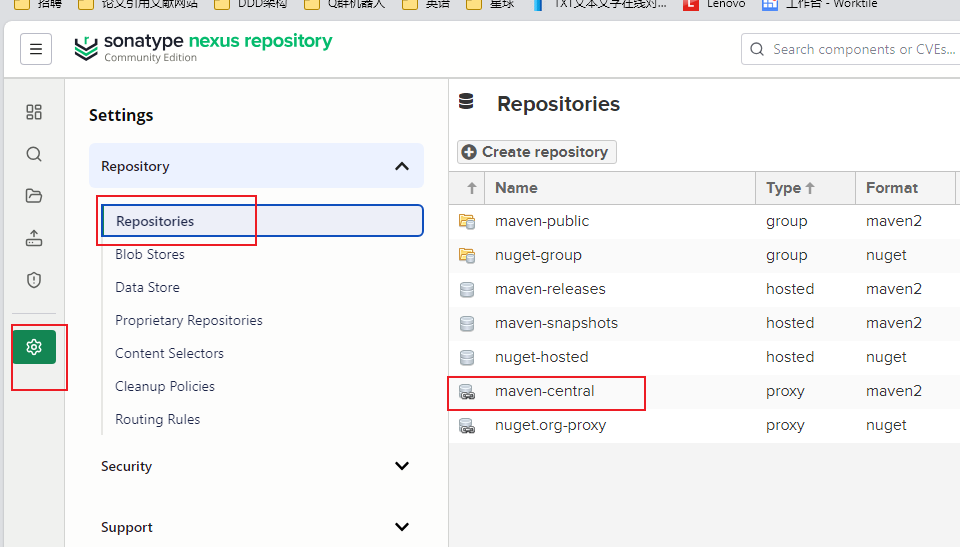
Task: Open the maven-snapshots repository
Action: click(556, 323)
